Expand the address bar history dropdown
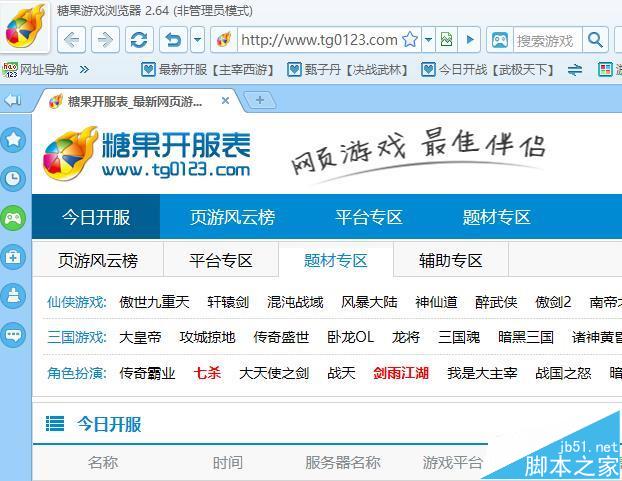The width and height of the screenshot is (622, 481). click(428, 40)
